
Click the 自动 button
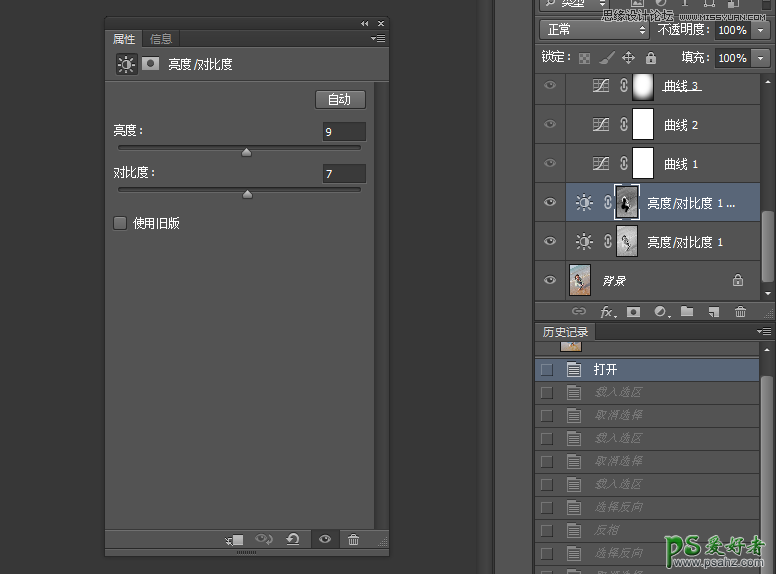point(340,99)
